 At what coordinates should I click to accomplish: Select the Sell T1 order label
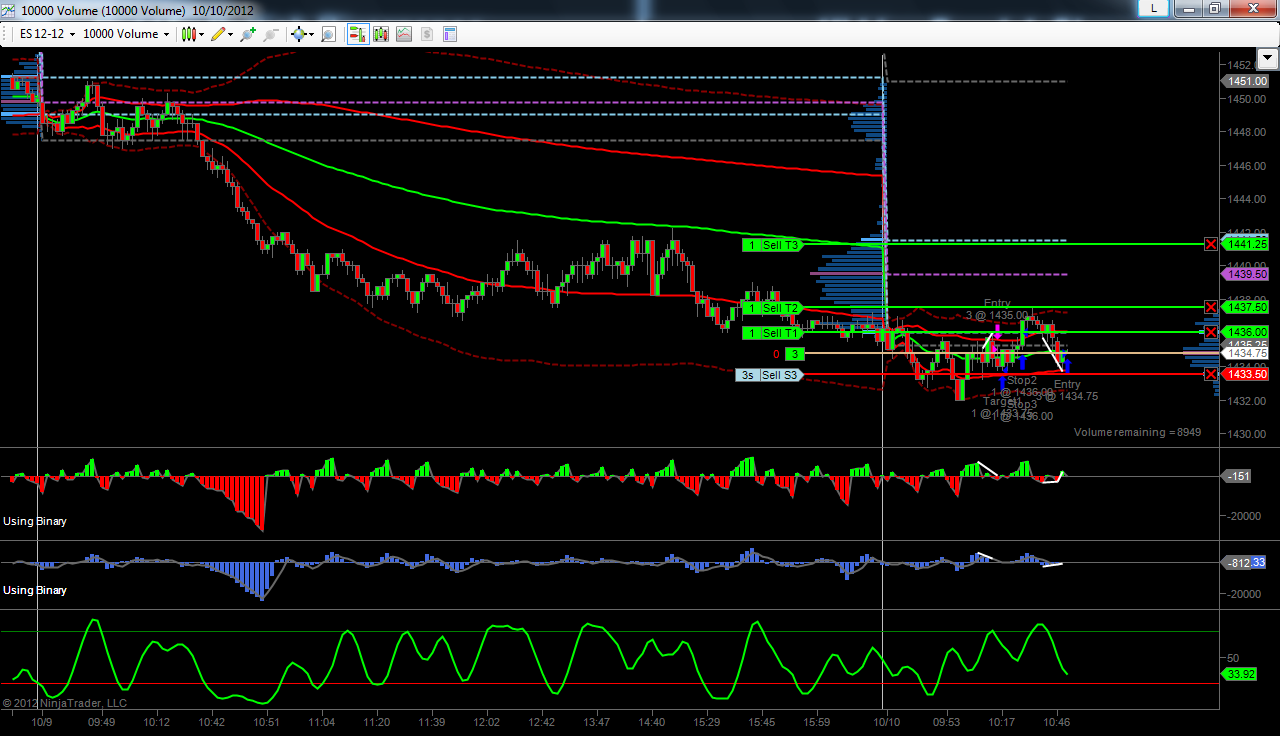coord(772,333)
